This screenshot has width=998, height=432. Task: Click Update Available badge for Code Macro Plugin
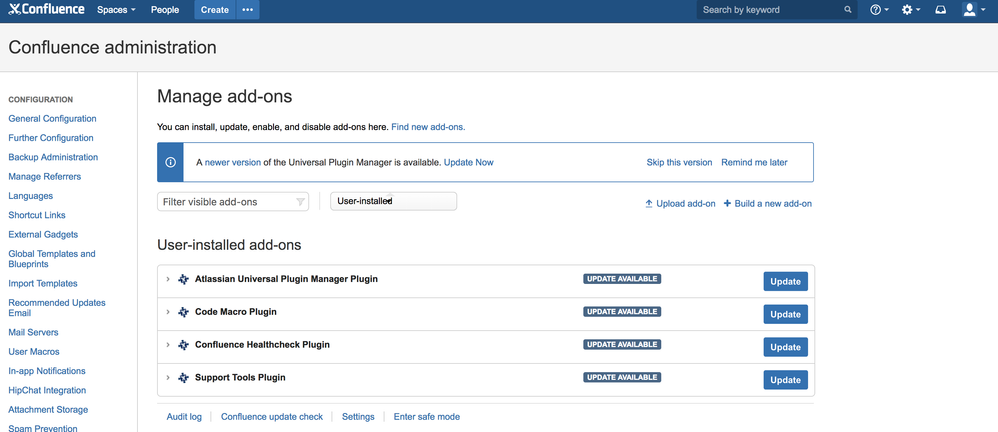tap(622, 312)
